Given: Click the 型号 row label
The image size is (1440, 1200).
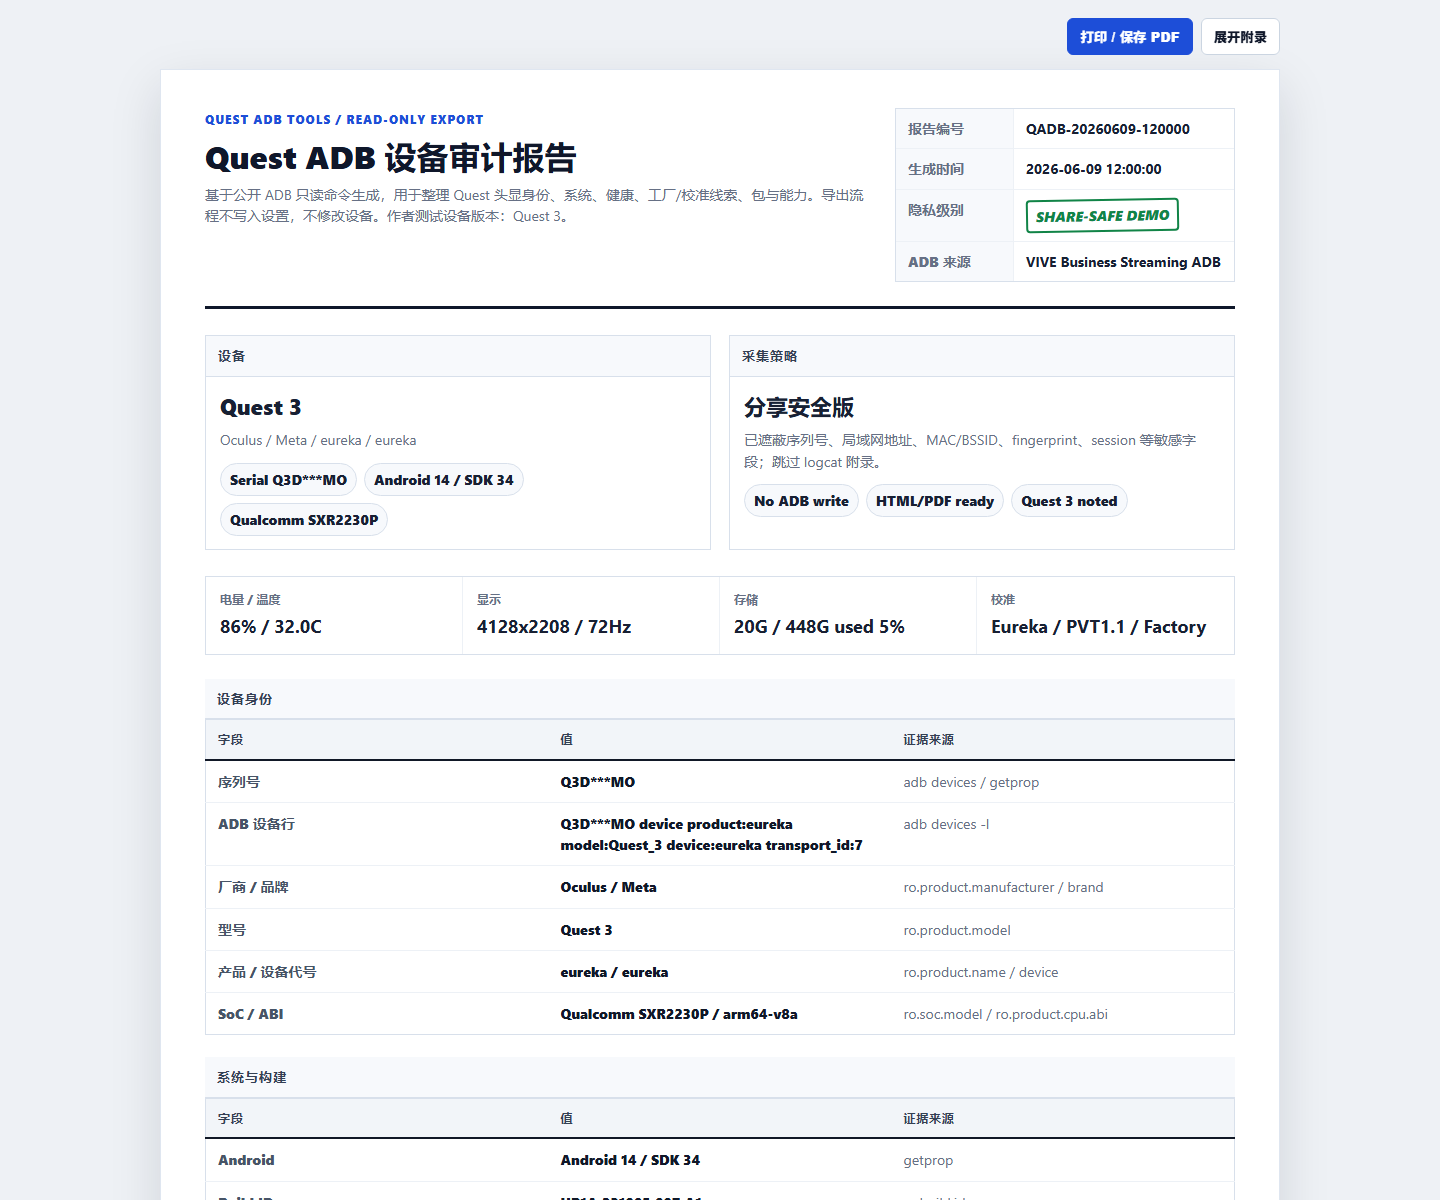Looking at the screenshot, I should click(232, 930).
